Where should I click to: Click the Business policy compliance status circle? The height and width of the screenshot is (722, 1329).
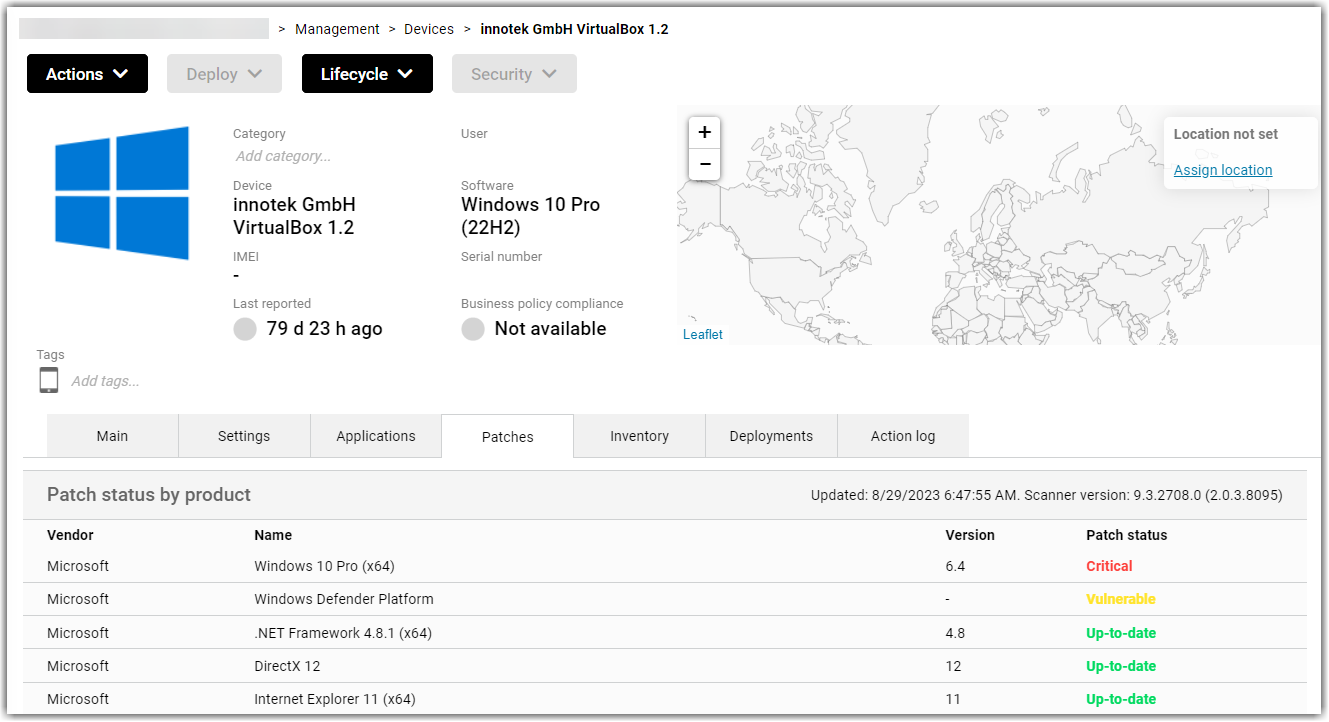click(x=473, y=329)
